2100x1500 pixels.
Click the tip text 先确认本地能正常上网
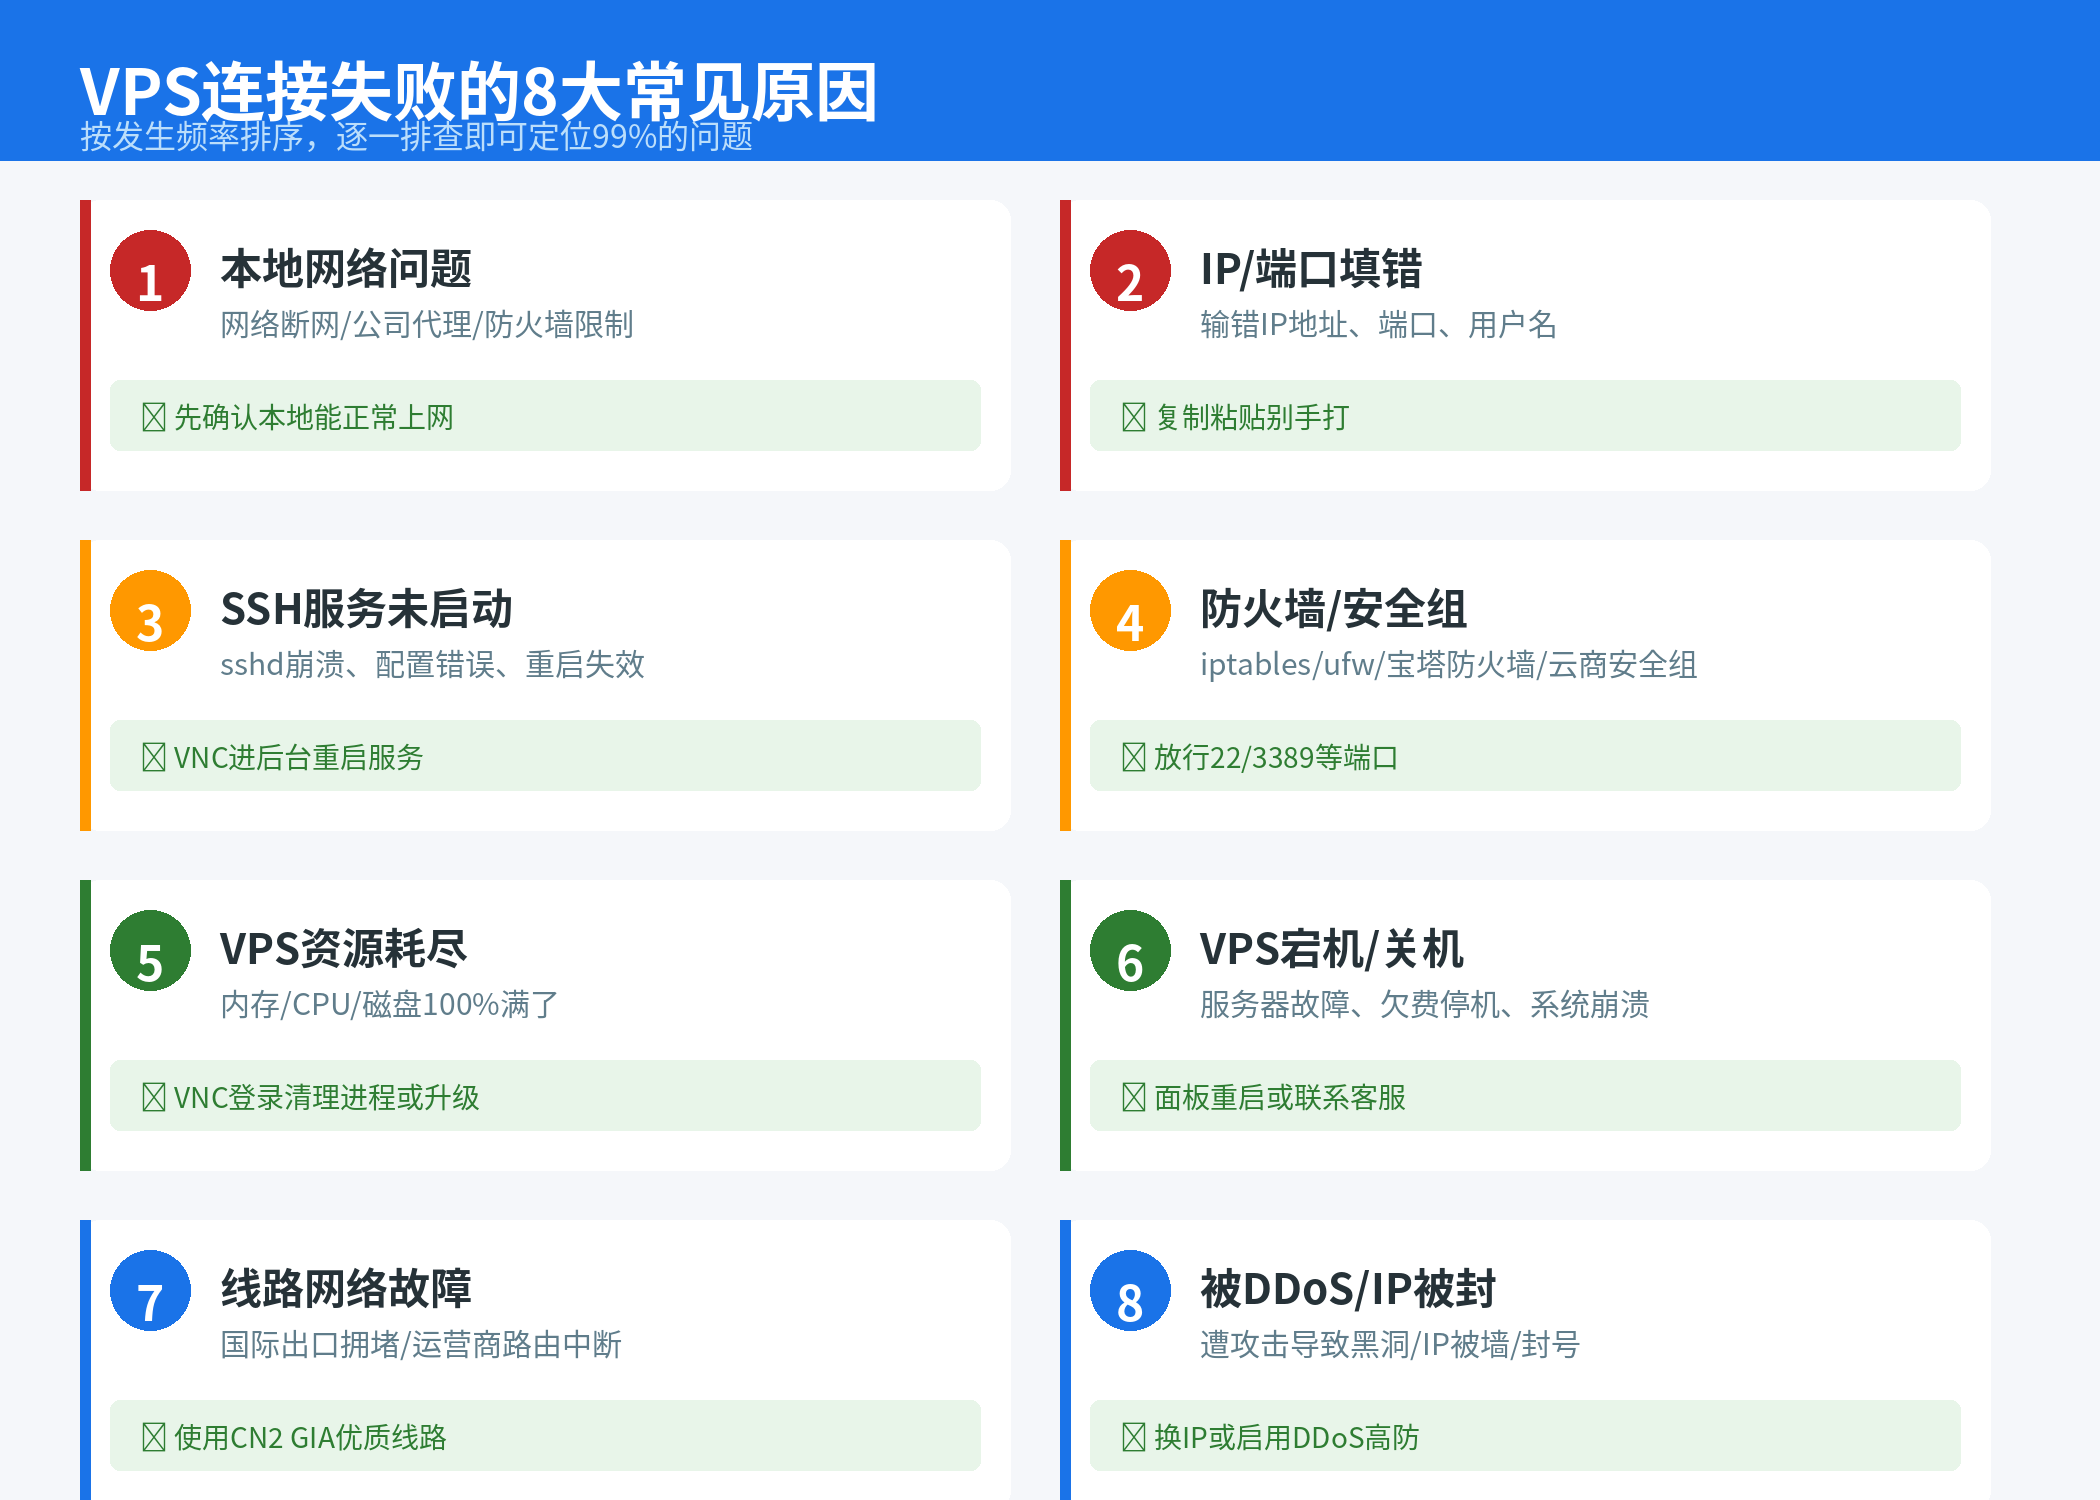point(314,417)
